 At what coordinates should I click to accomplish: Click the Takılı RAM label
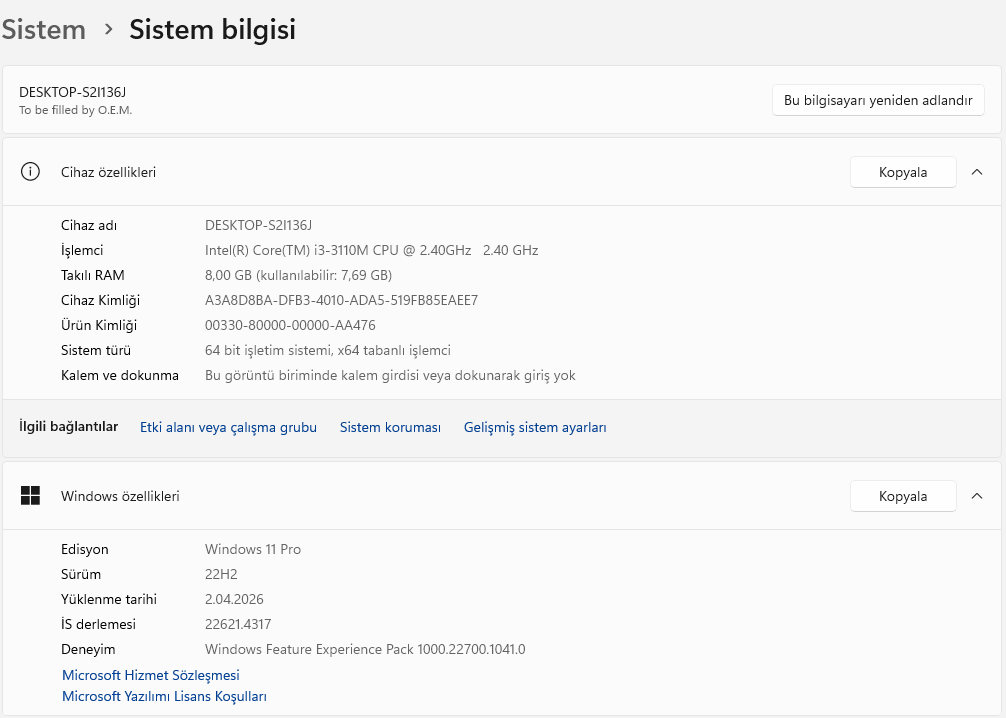pyautogui.click(x=92, y=275)
